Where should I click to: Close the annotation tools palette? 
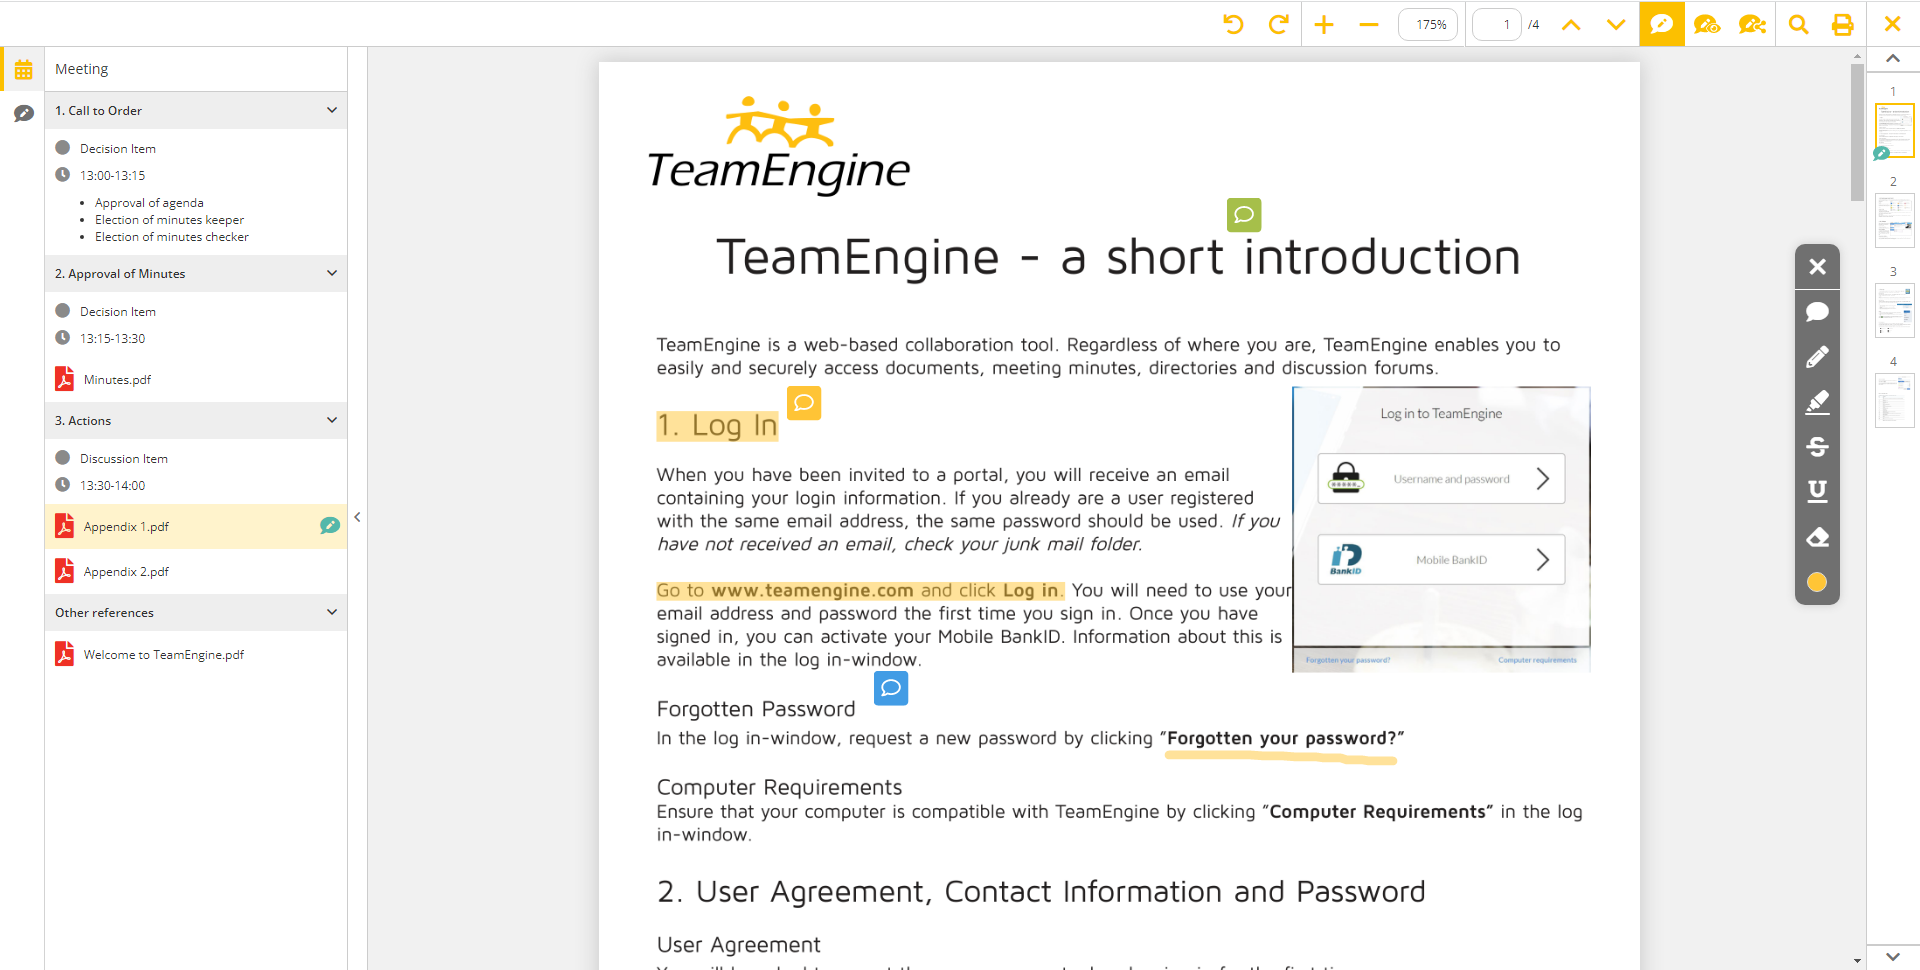(1817, 267)
